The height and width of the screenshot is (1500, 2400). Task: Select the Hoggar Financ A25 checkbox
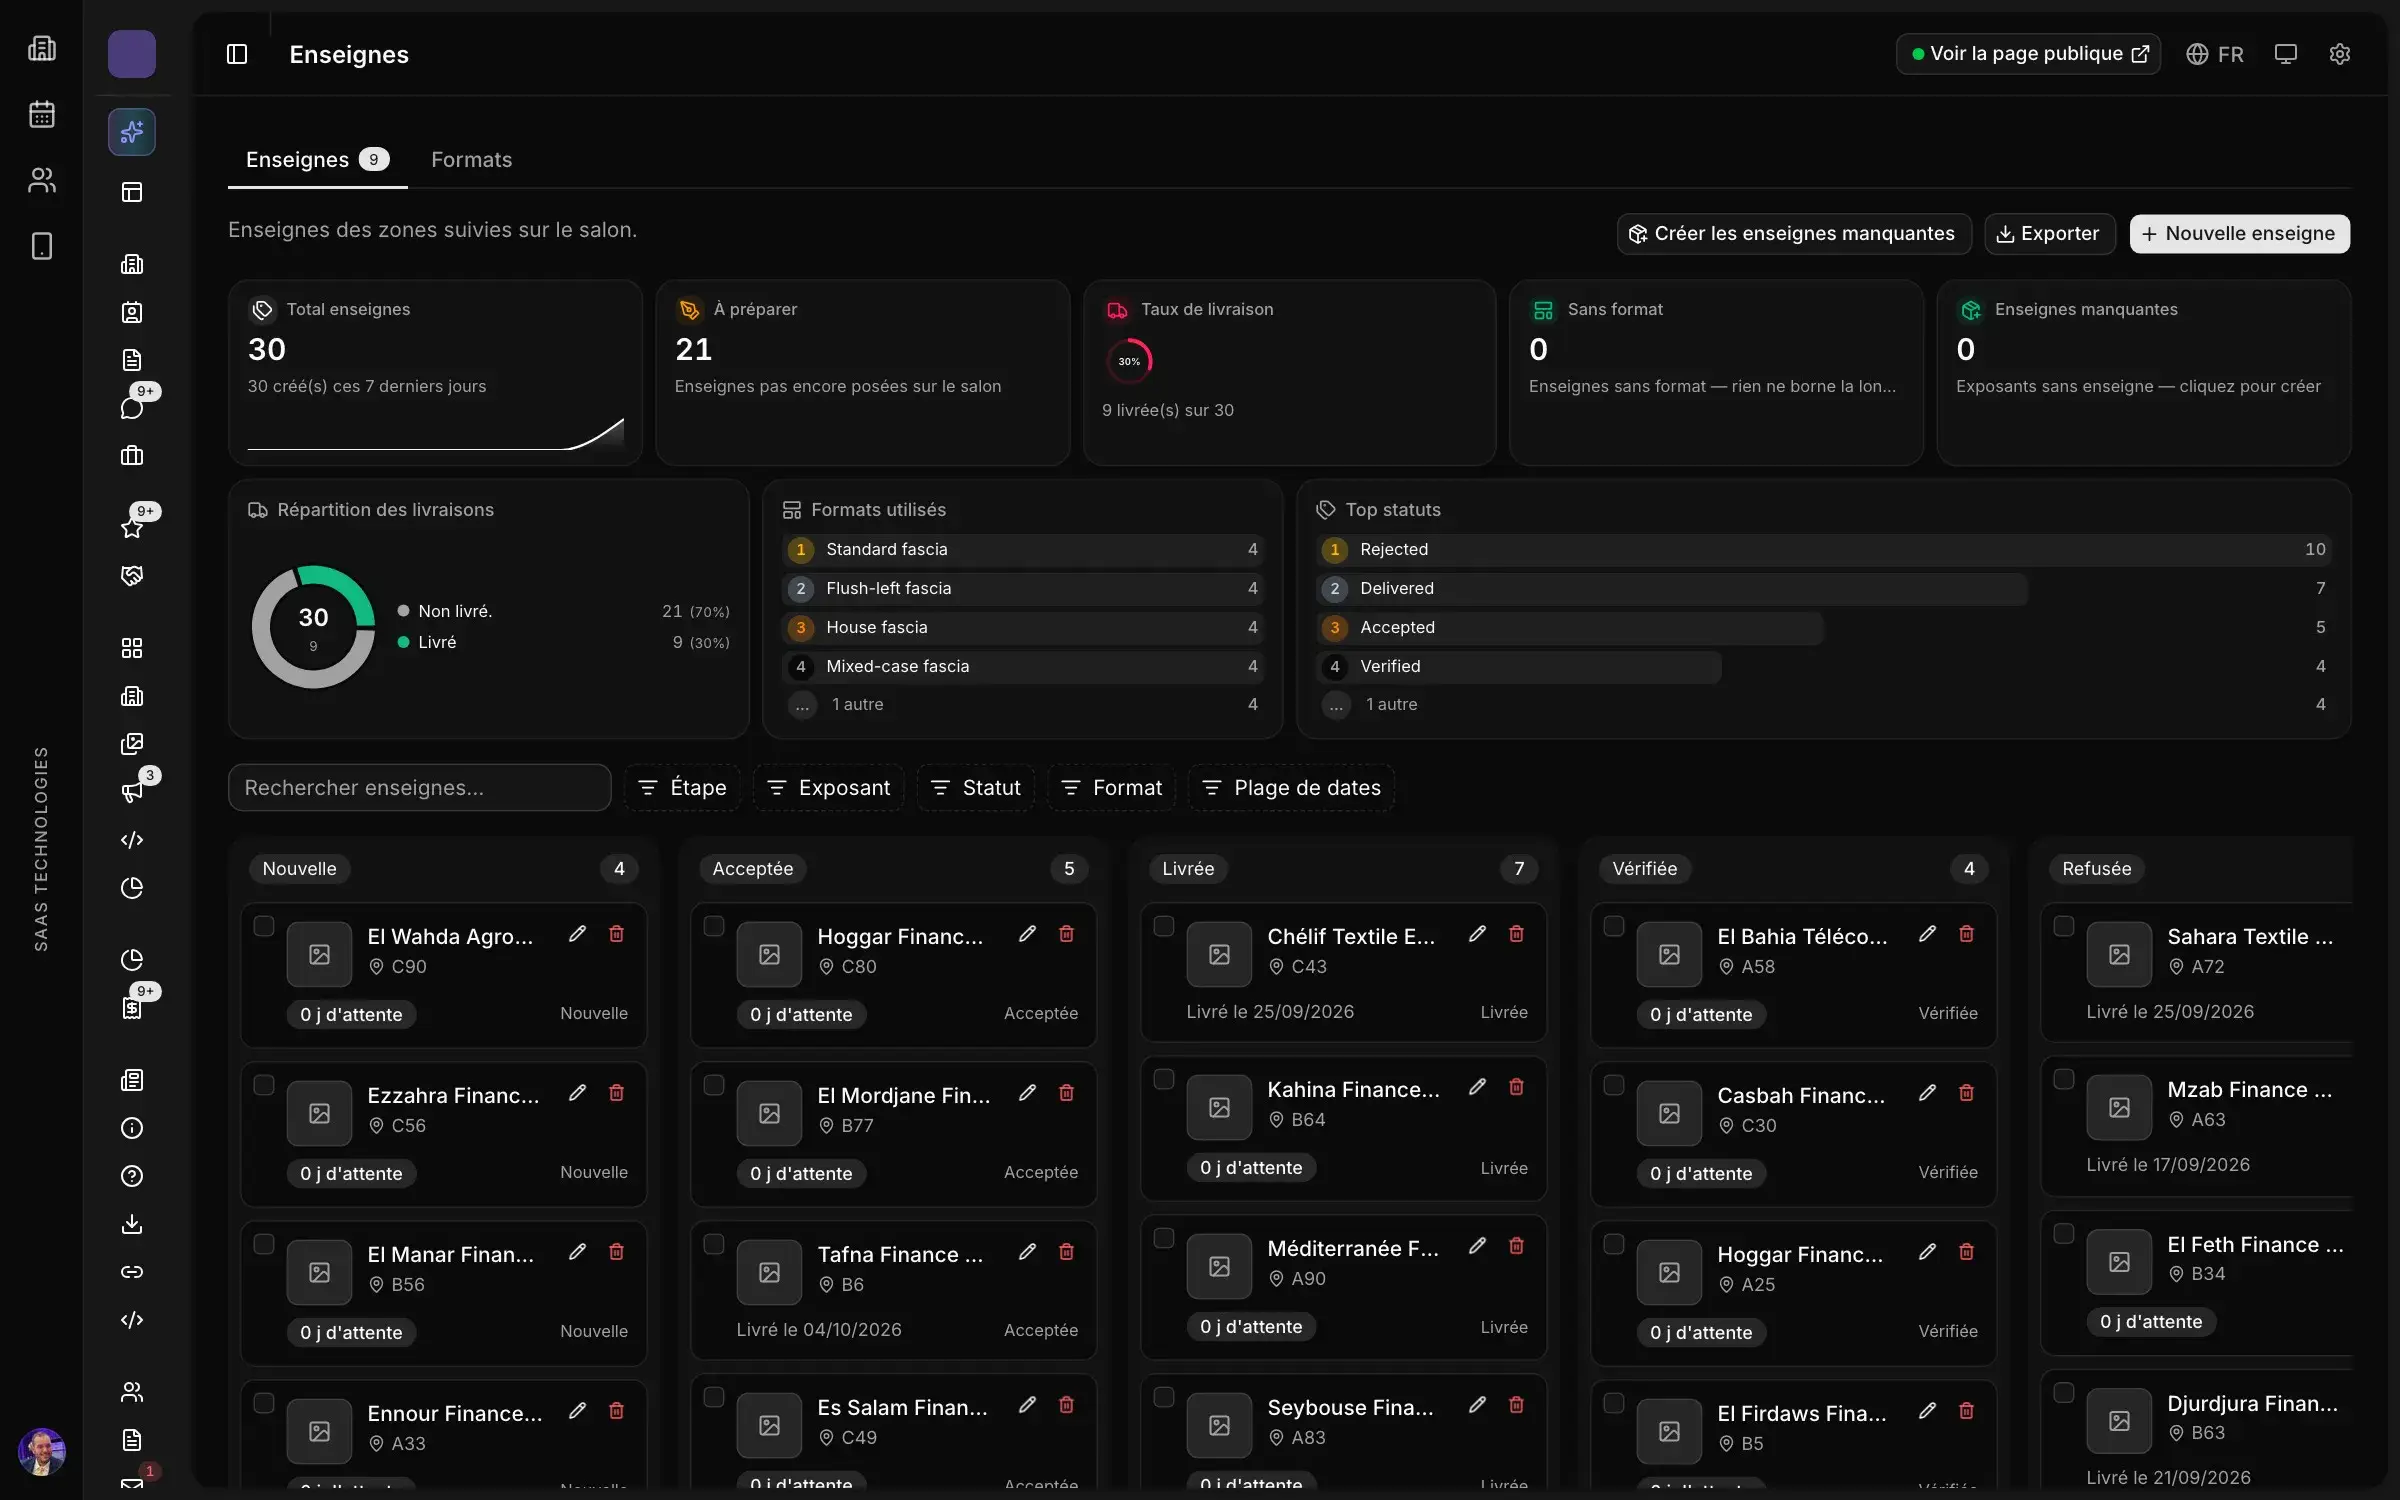(1614, 1244)
